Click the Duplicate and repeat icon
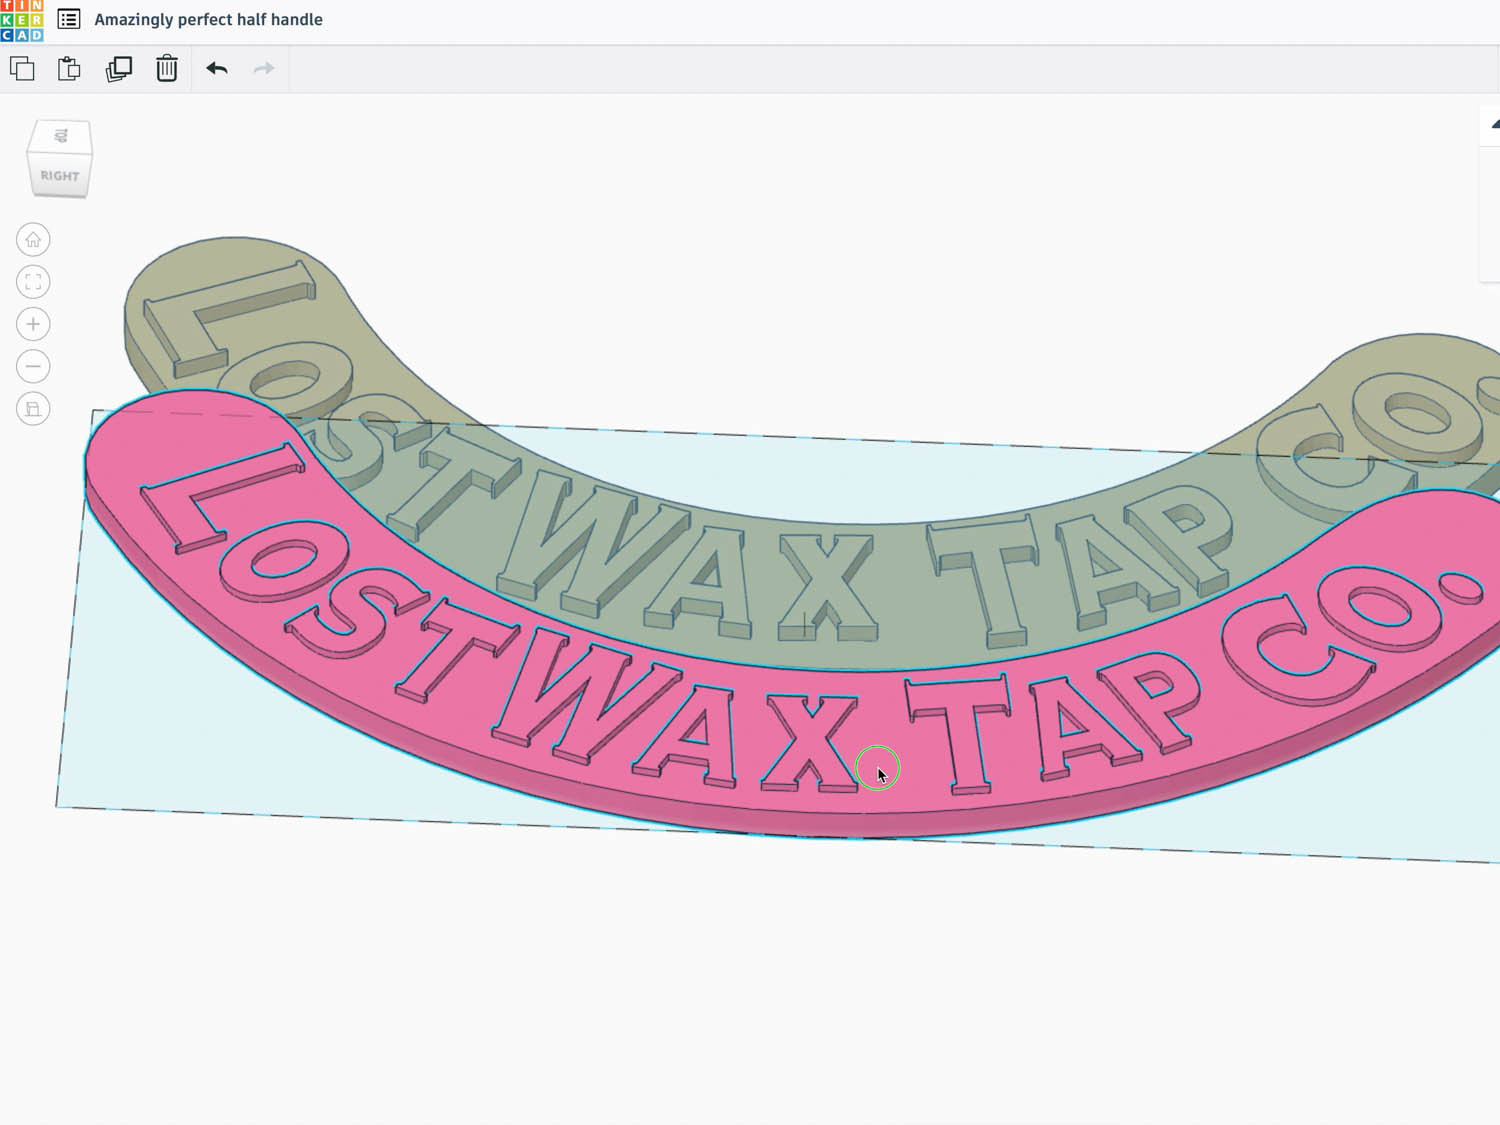Viewport: 1500px width, 1125px height. click(119, 68)
